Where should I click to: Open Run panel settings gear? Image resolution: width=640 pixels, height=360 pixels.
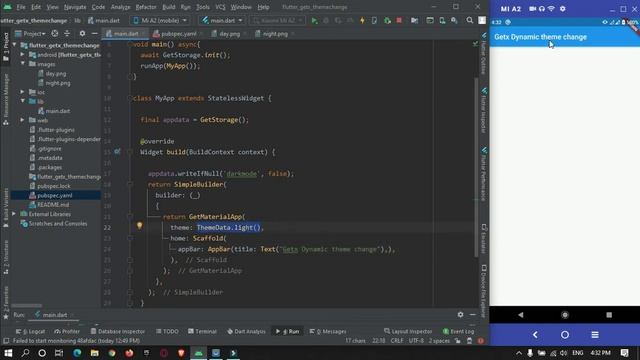click(x=460, y=314)
